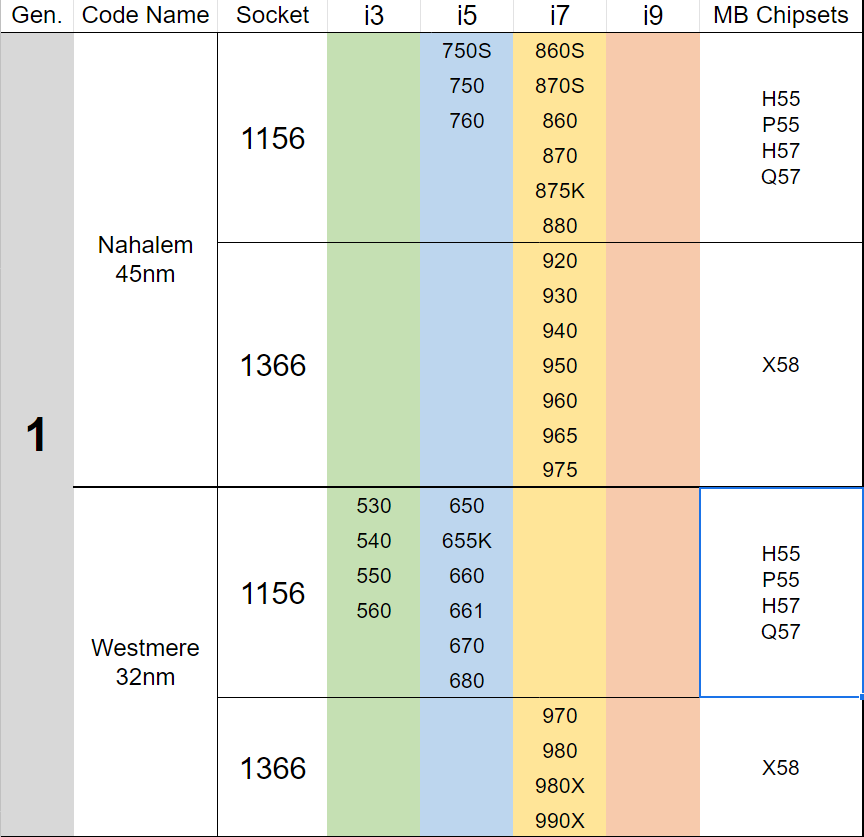Image resolution: width=864 pixels, height=837 pixels.
Task: Select the 'Socket' header cell
Action: tap(272, 15)
